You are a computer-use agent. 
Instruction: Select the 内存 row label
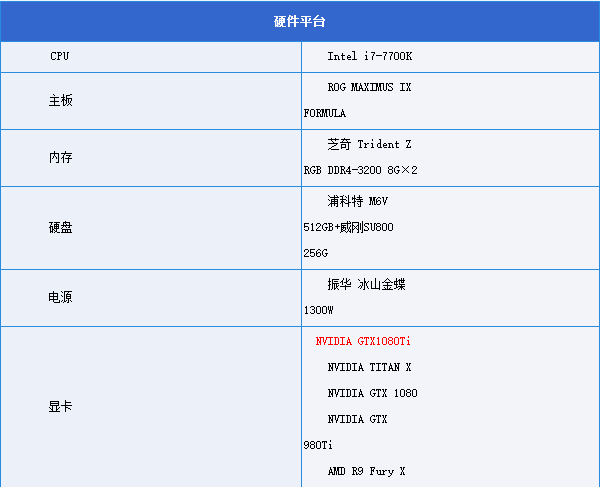(x=60, y=157)
